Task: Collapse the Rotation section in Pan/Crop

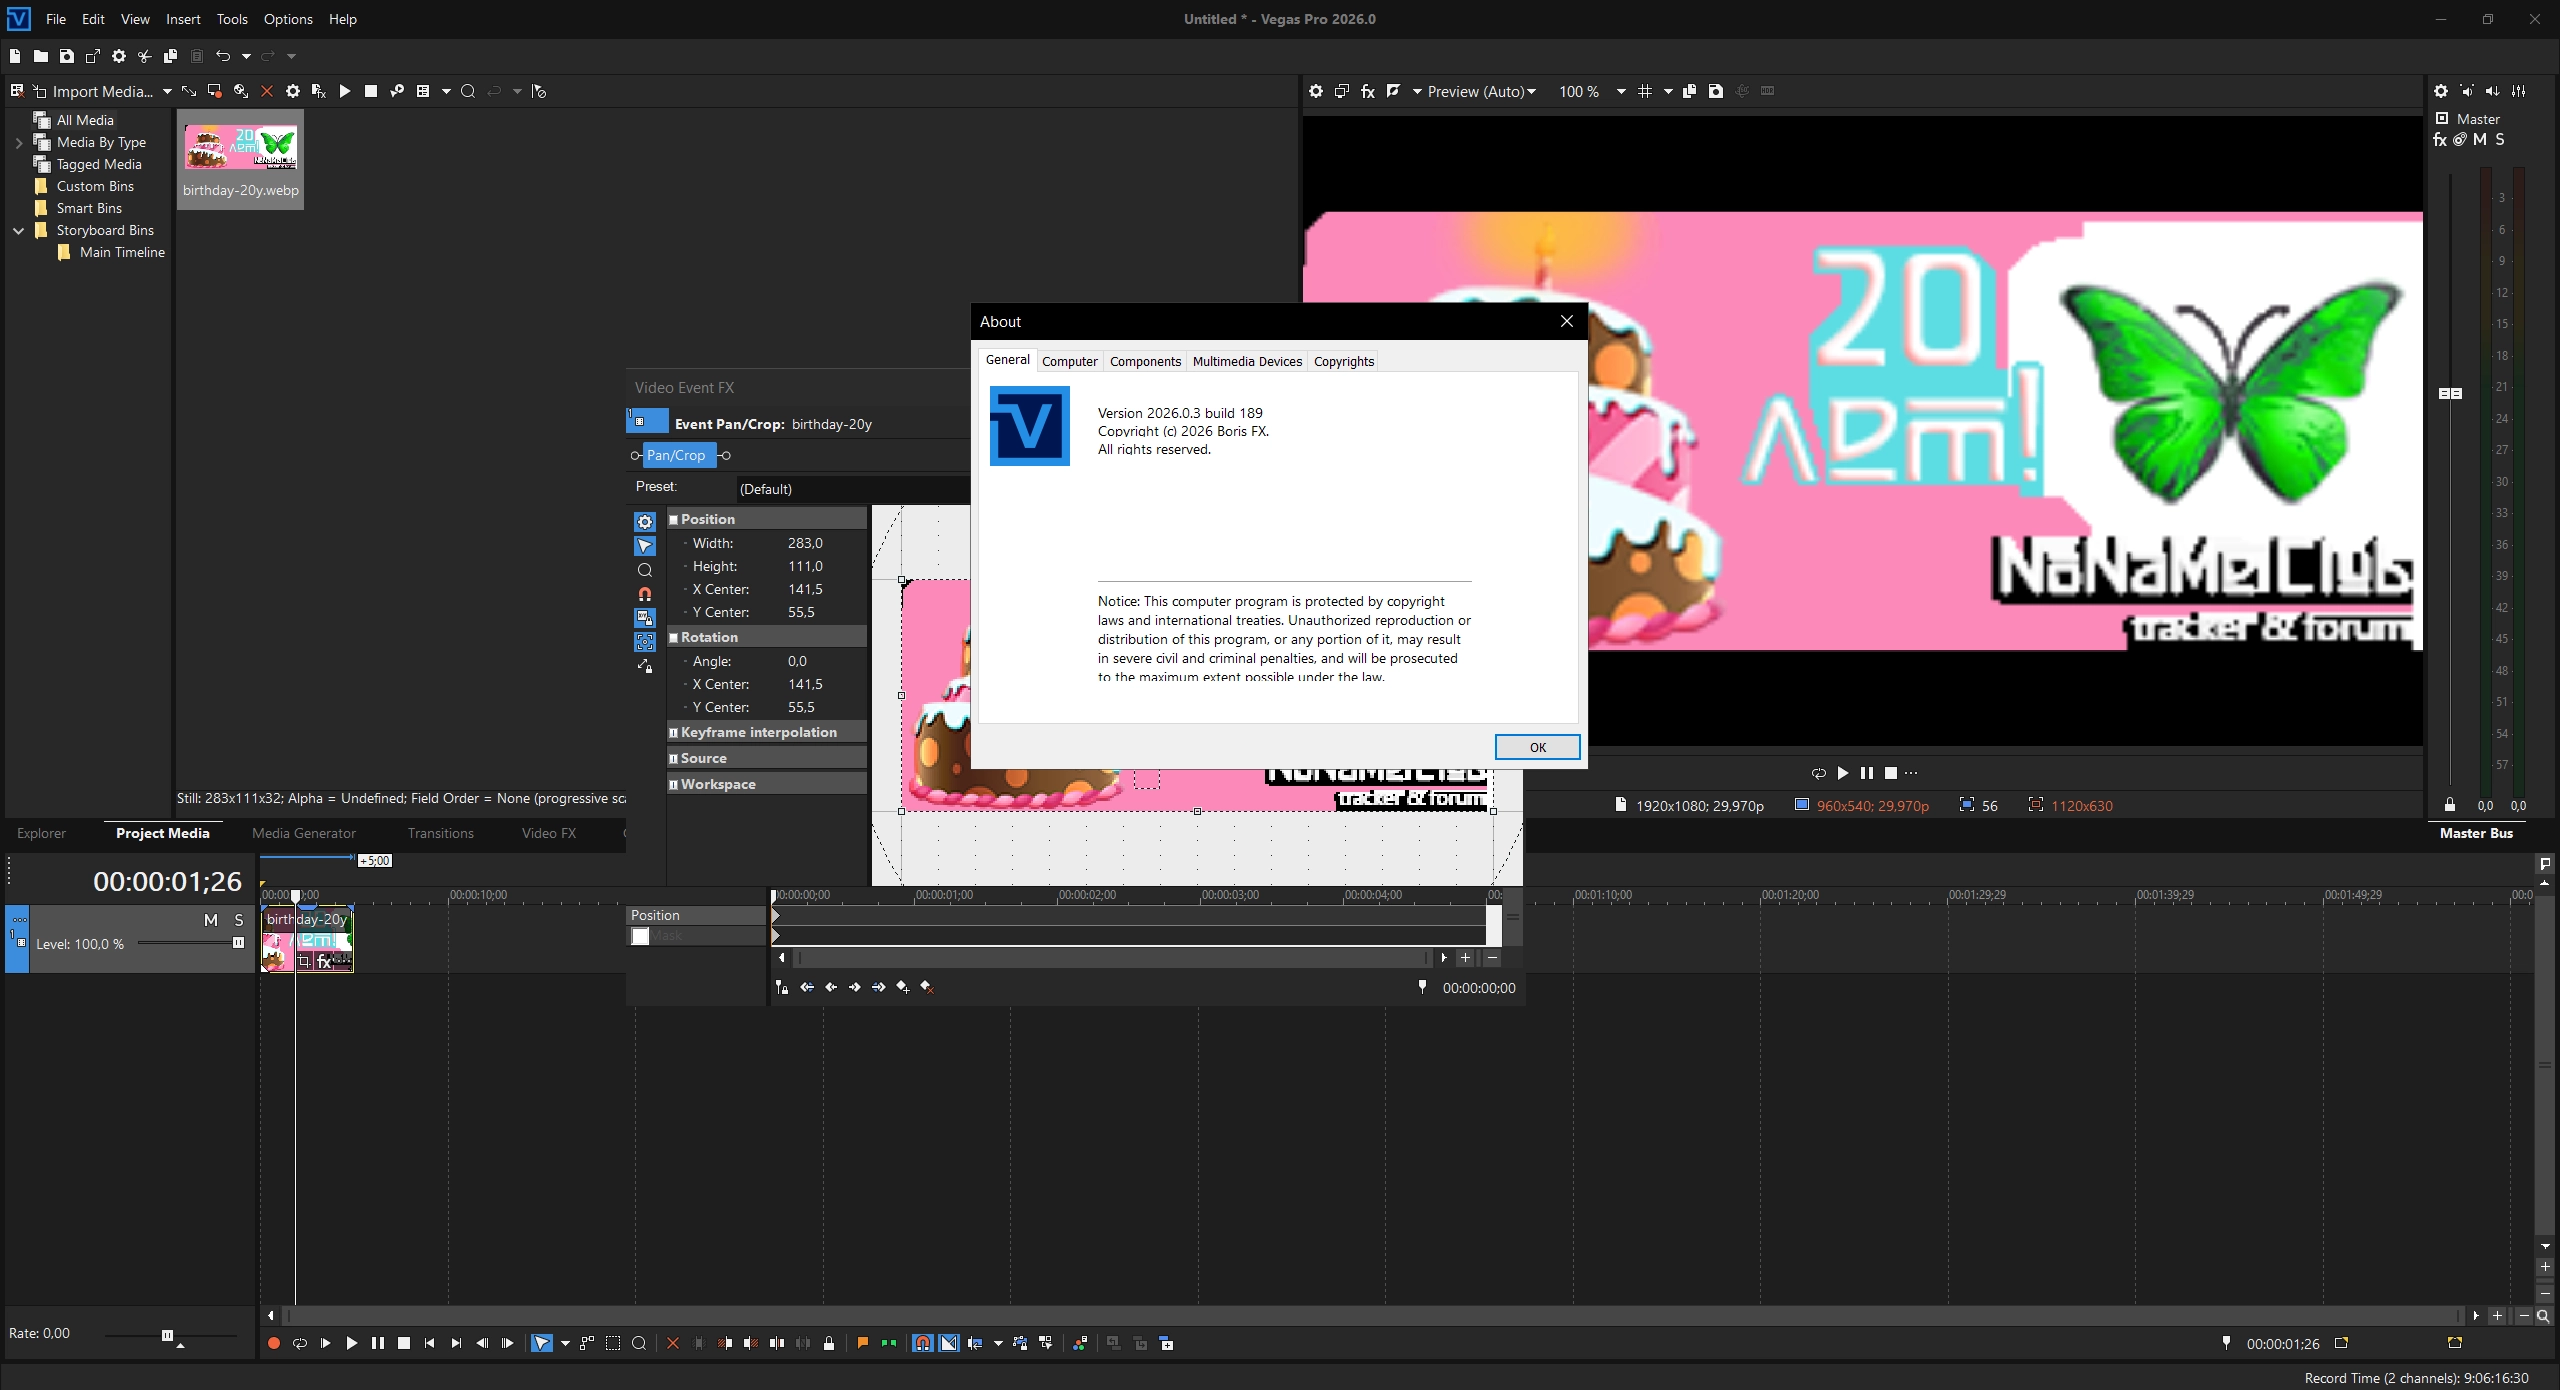Action: (673, 638)
